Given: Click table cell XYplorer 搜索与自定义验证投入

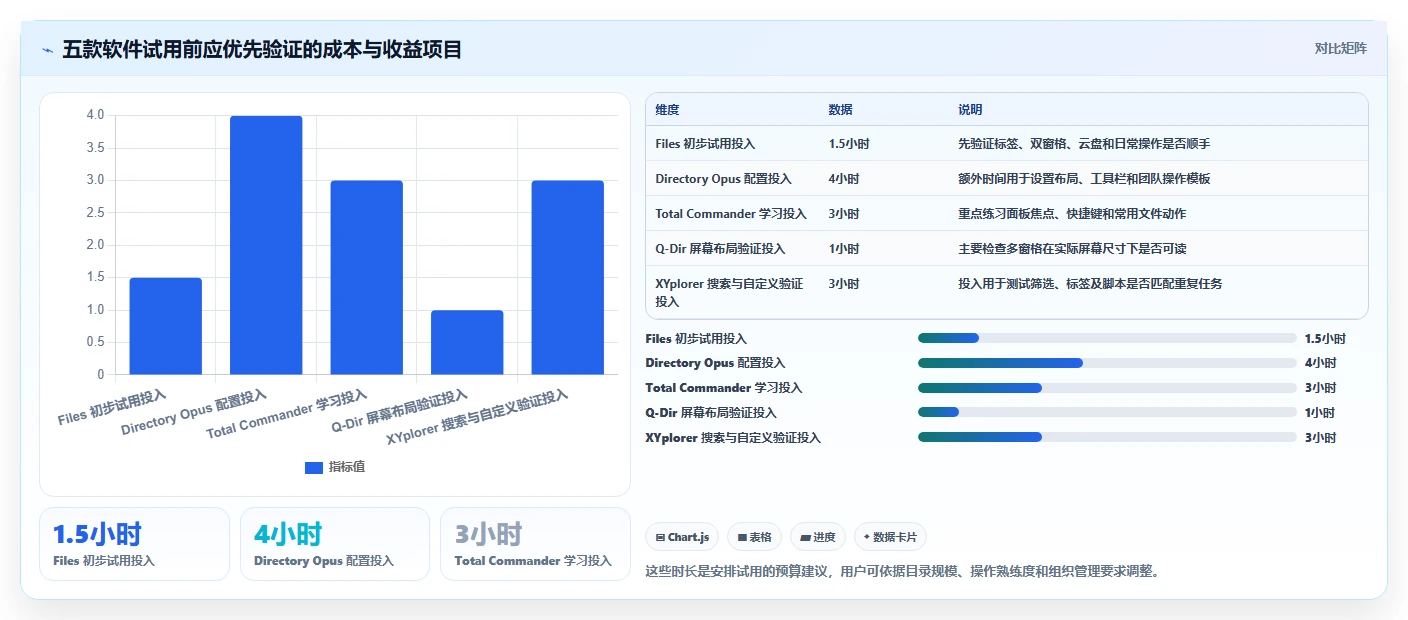Looking at the screenshot, I should (x=729, y=292).
